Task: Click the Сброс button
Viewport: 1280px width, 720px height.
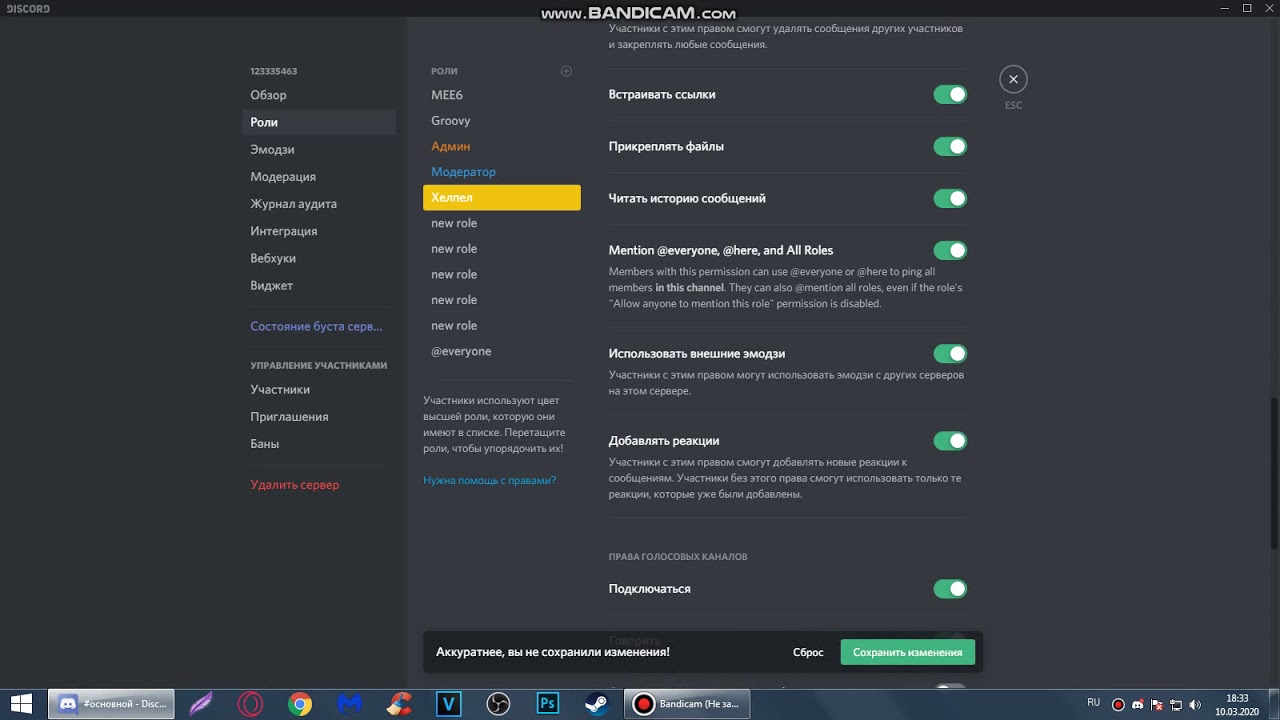Action: click(x=808, y=652)
